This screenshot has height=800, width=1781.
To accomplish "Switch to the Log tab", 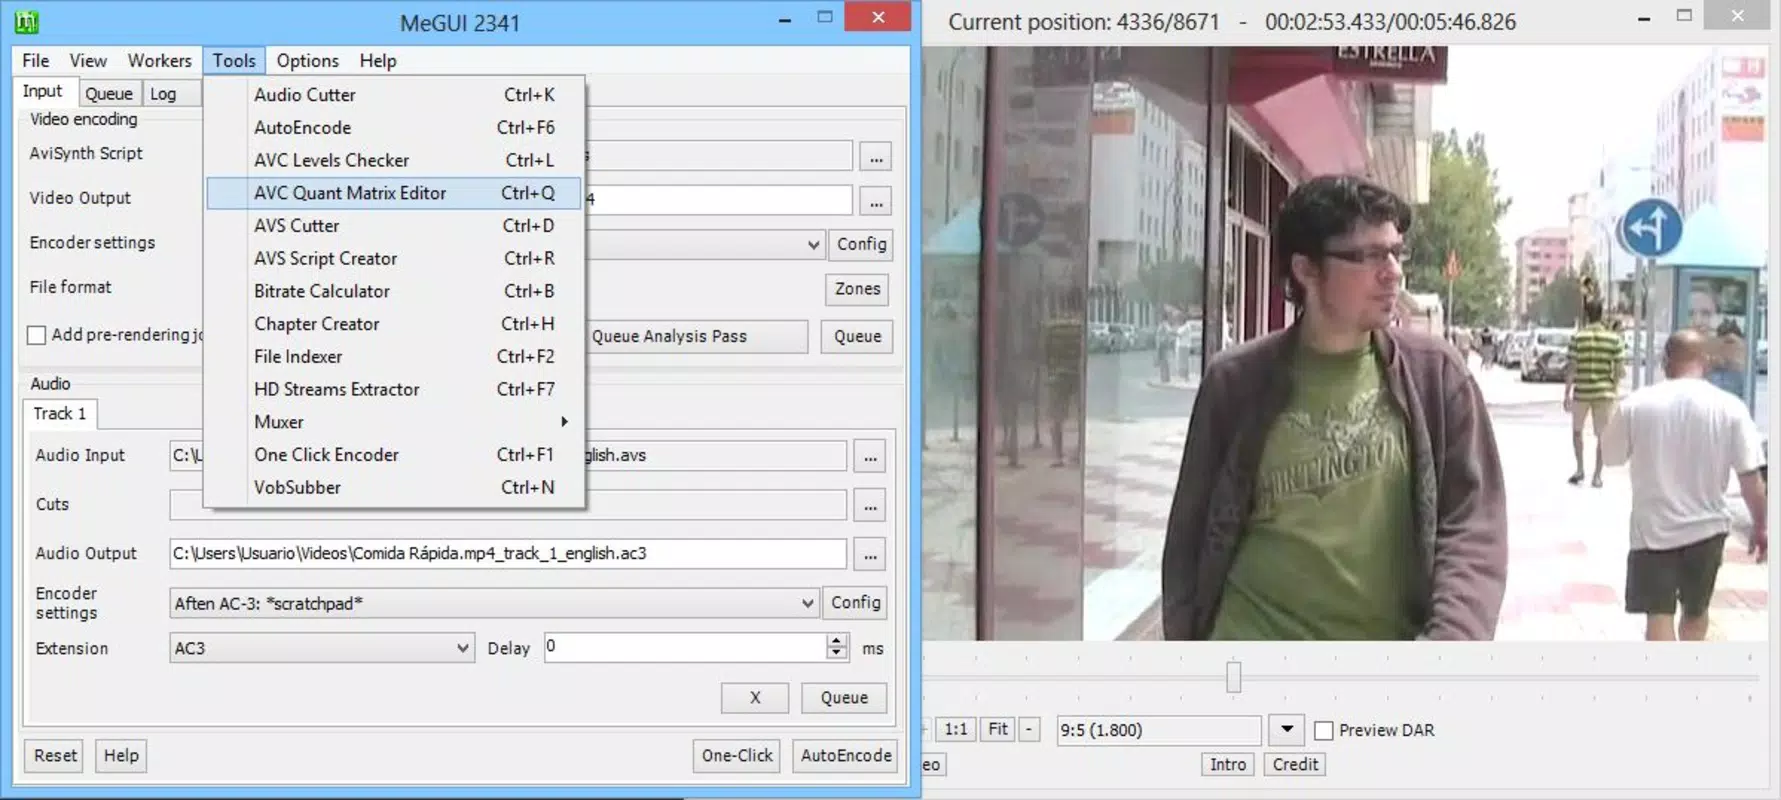I will coord(163,93).
